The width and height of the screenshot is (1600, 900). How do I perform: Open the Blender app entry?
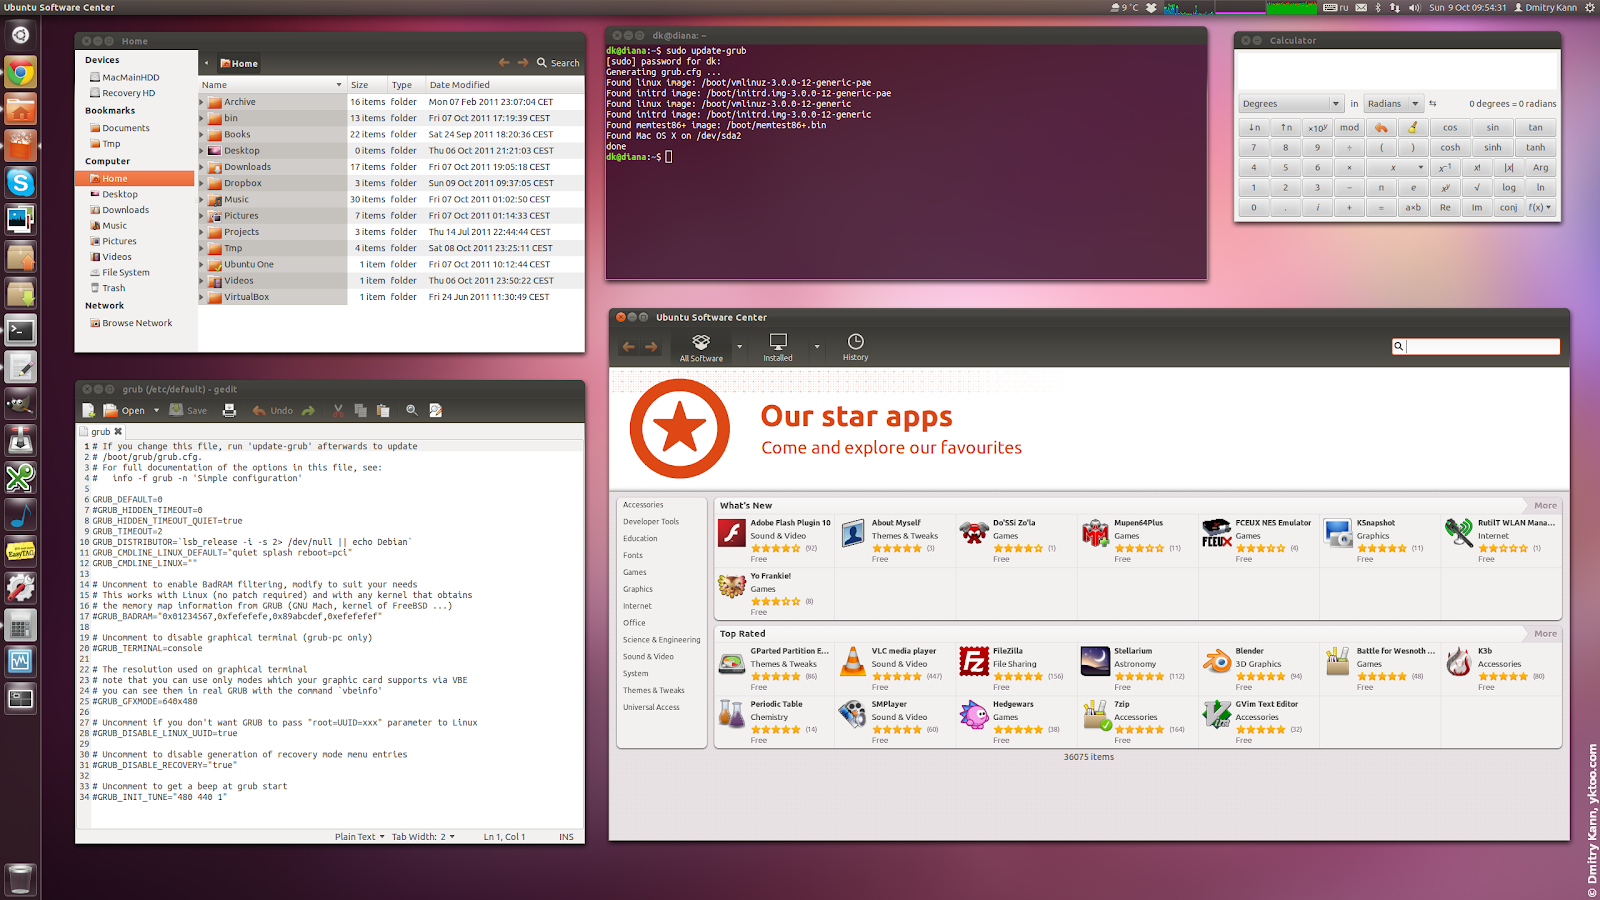click(x=1258, y=669)
